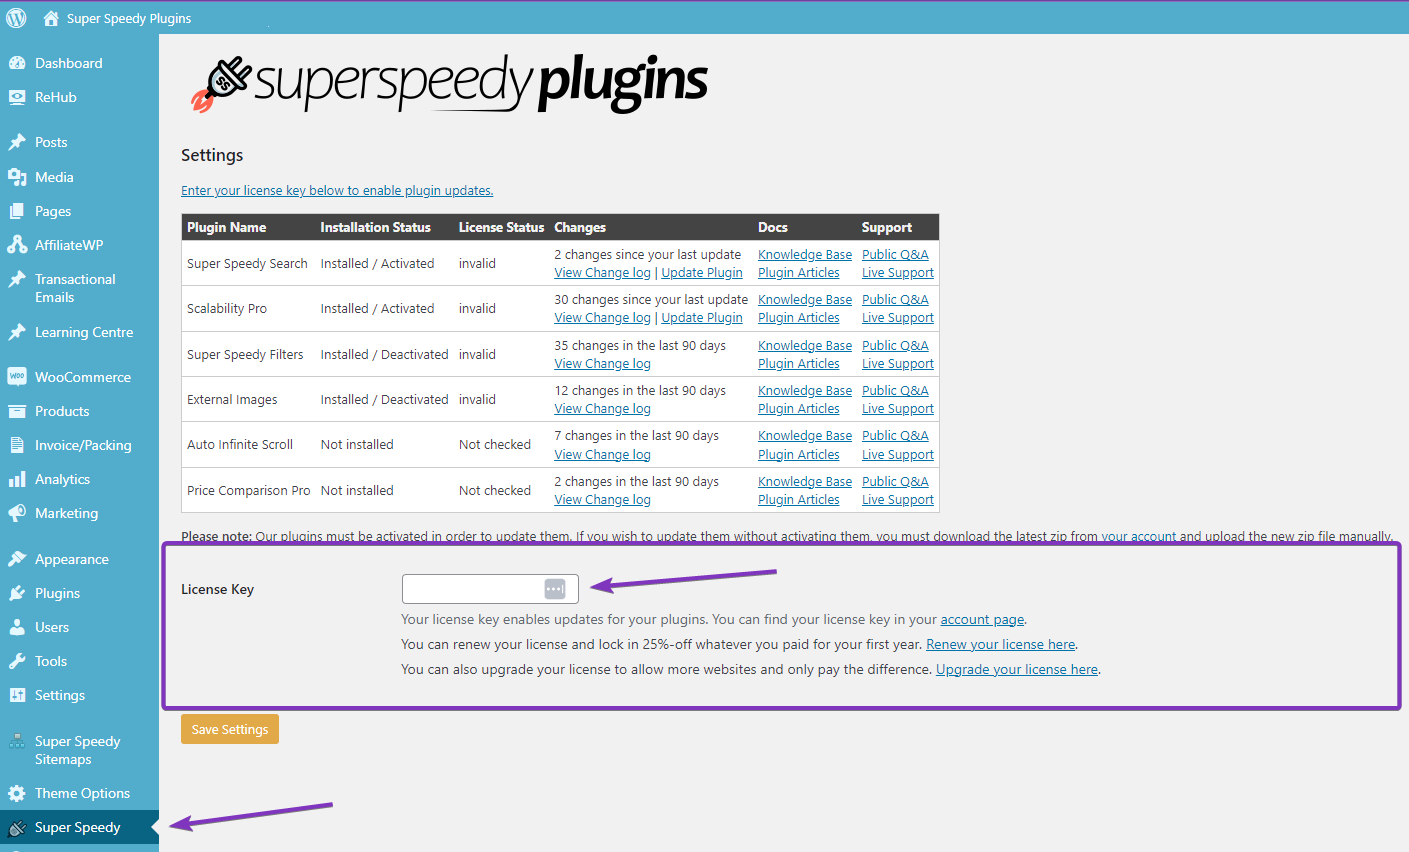1409x852 pixels.
Task: View Change log for External Images
Action: (602, 408)
